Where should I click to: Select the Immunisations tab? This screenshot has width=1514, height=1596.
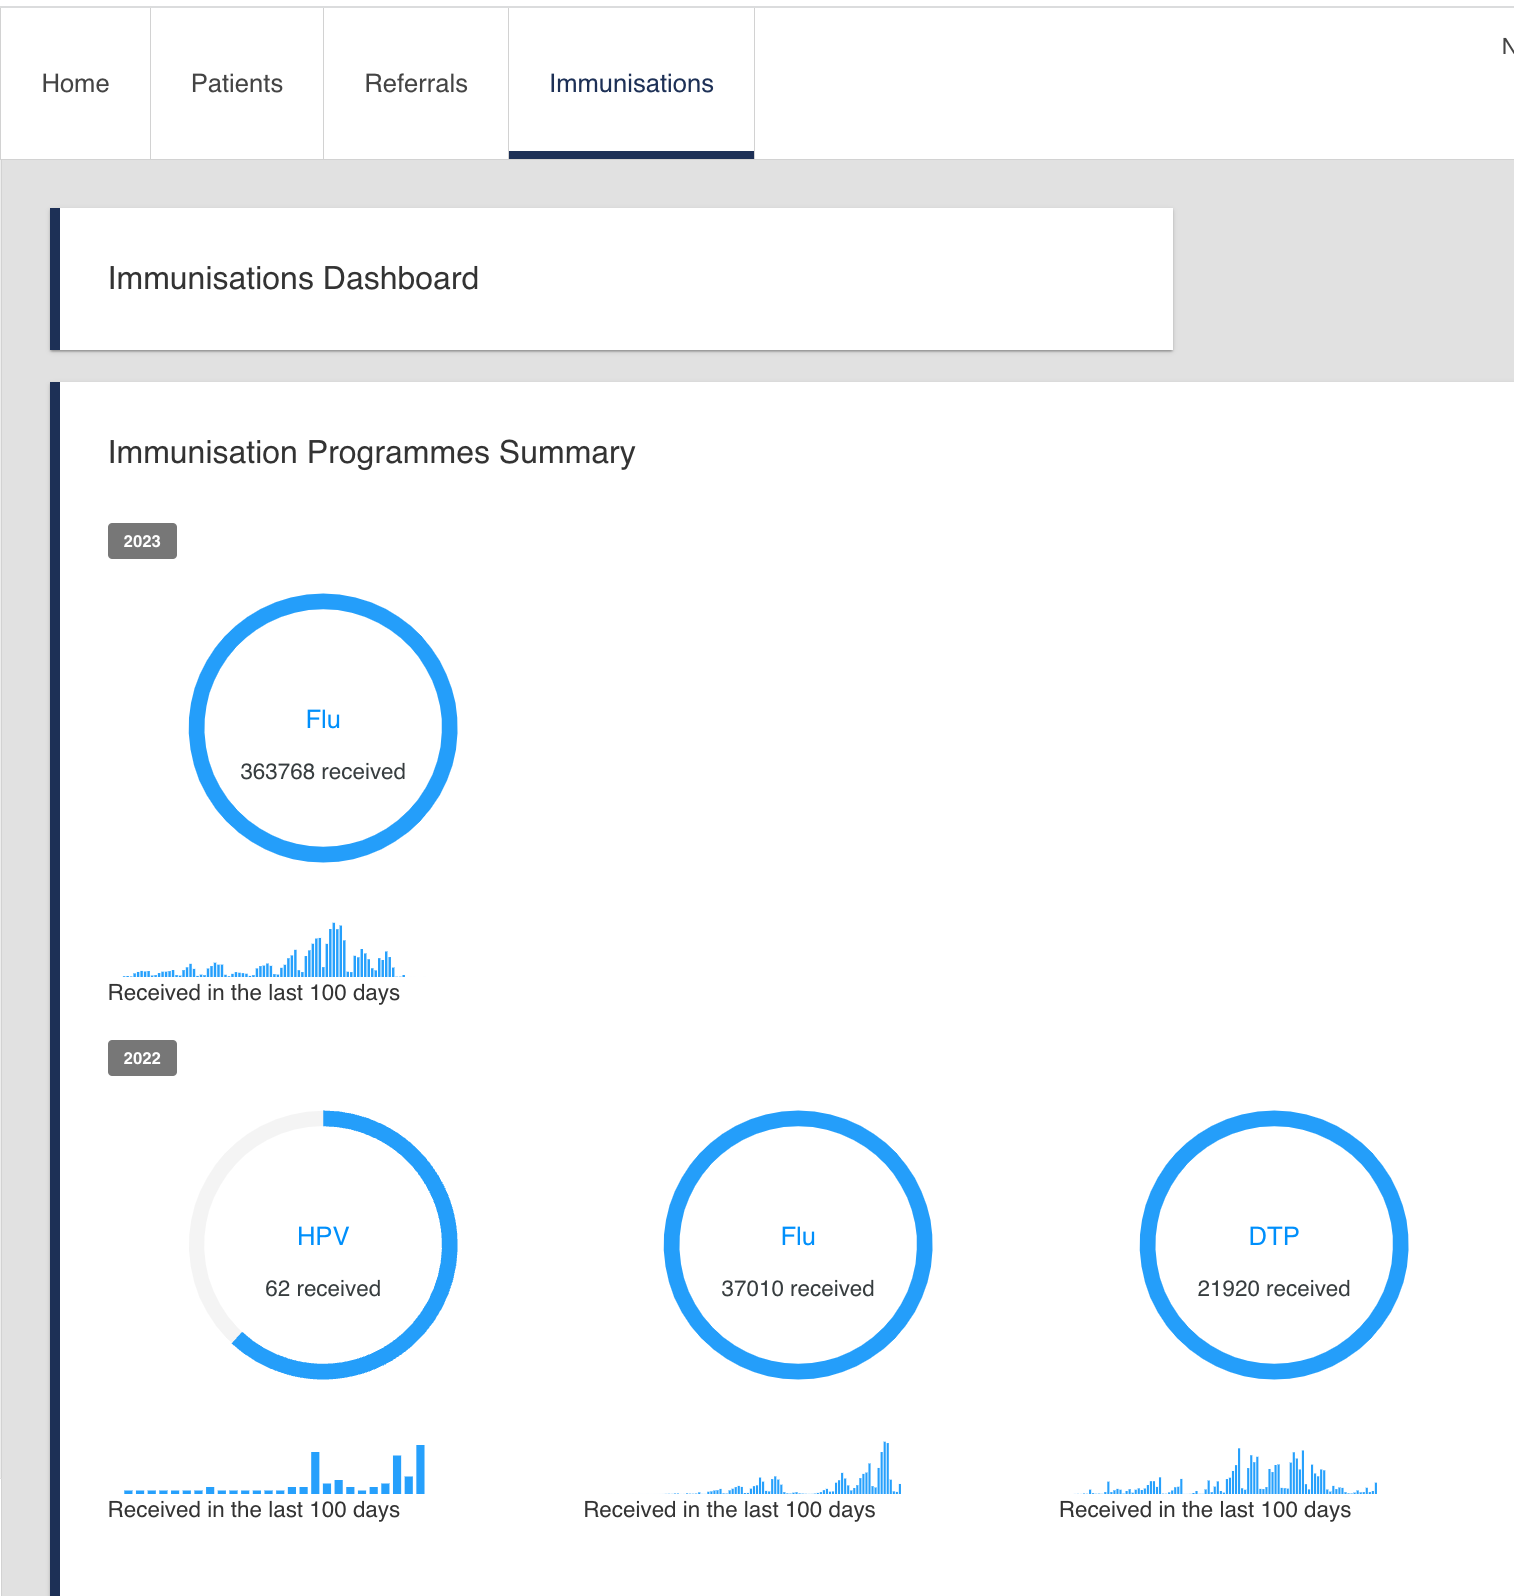pyautogui.click(x=631, y=84)
